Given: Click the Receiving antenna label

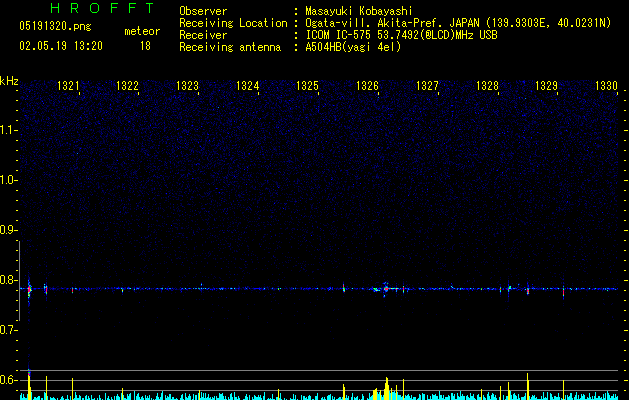Looking at the screenshot, I should coord(230,47).
